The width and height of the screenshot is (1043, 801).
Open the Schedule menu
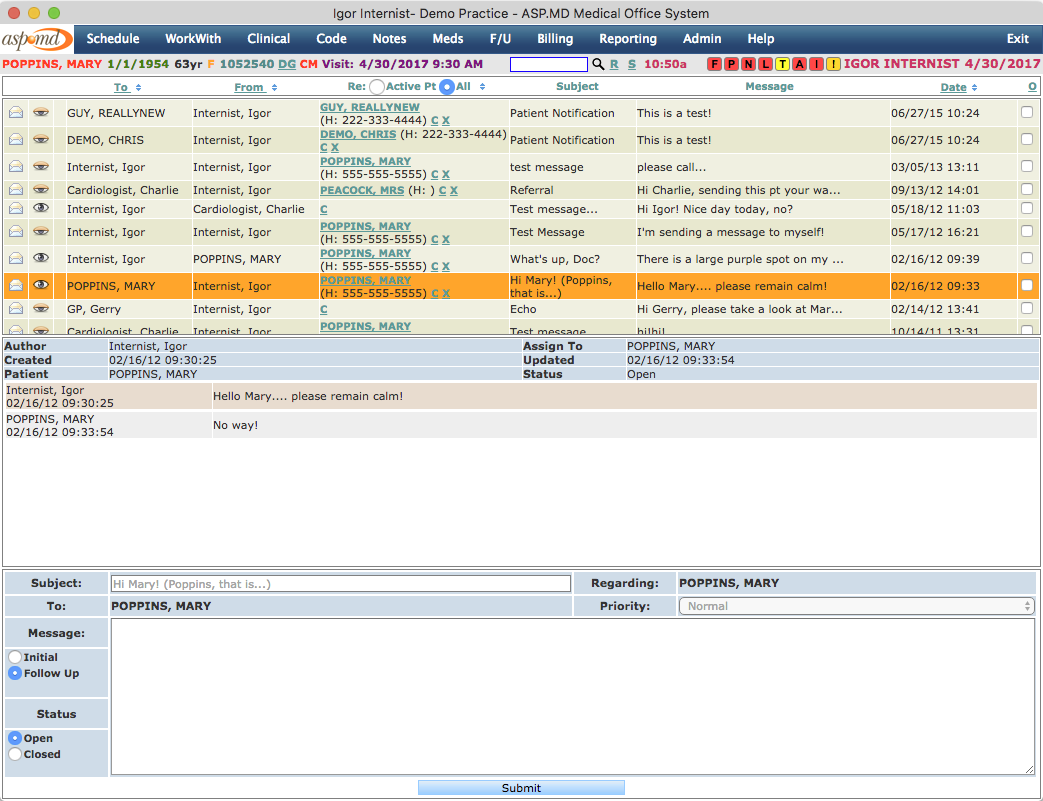coord(113,39)
